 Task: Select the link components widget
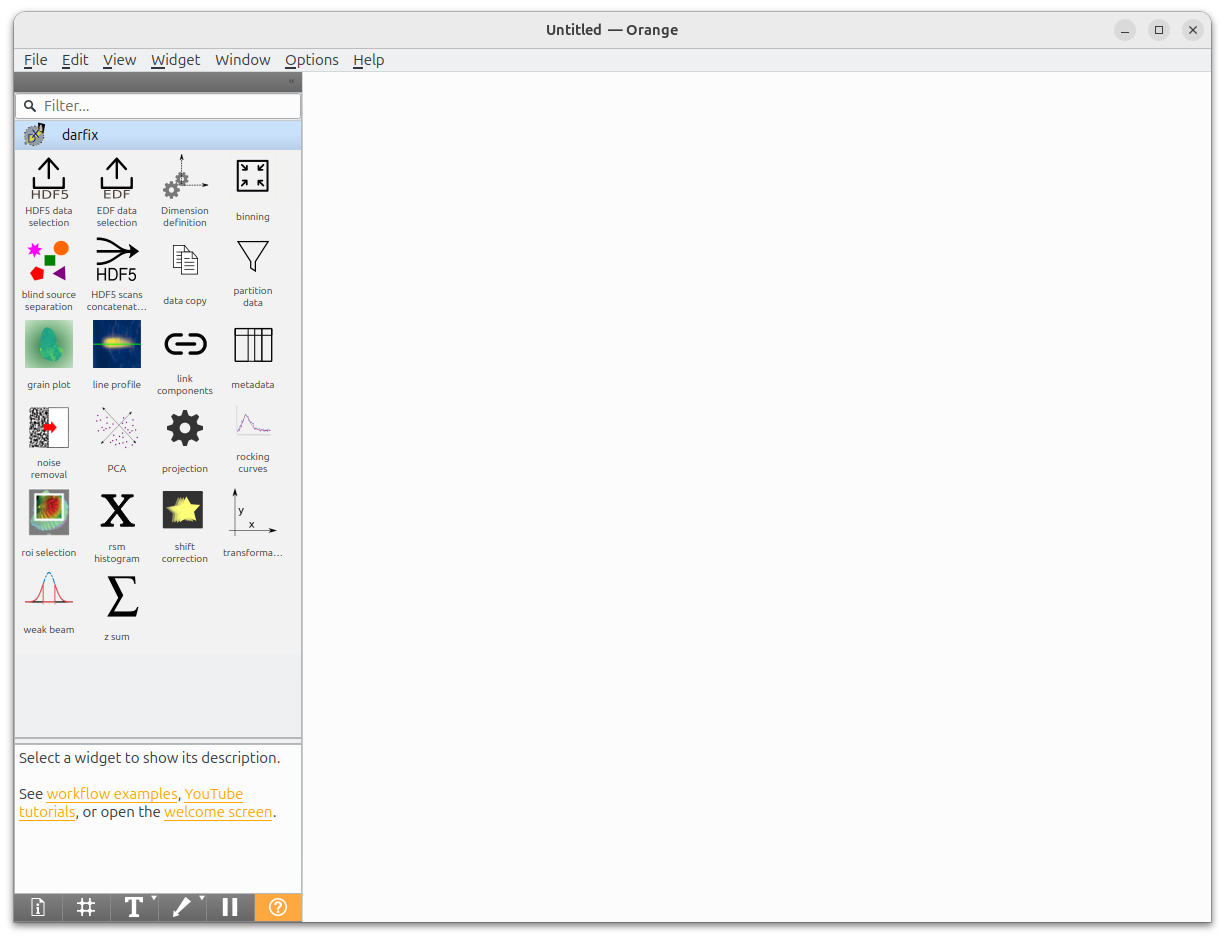[185, 359]
